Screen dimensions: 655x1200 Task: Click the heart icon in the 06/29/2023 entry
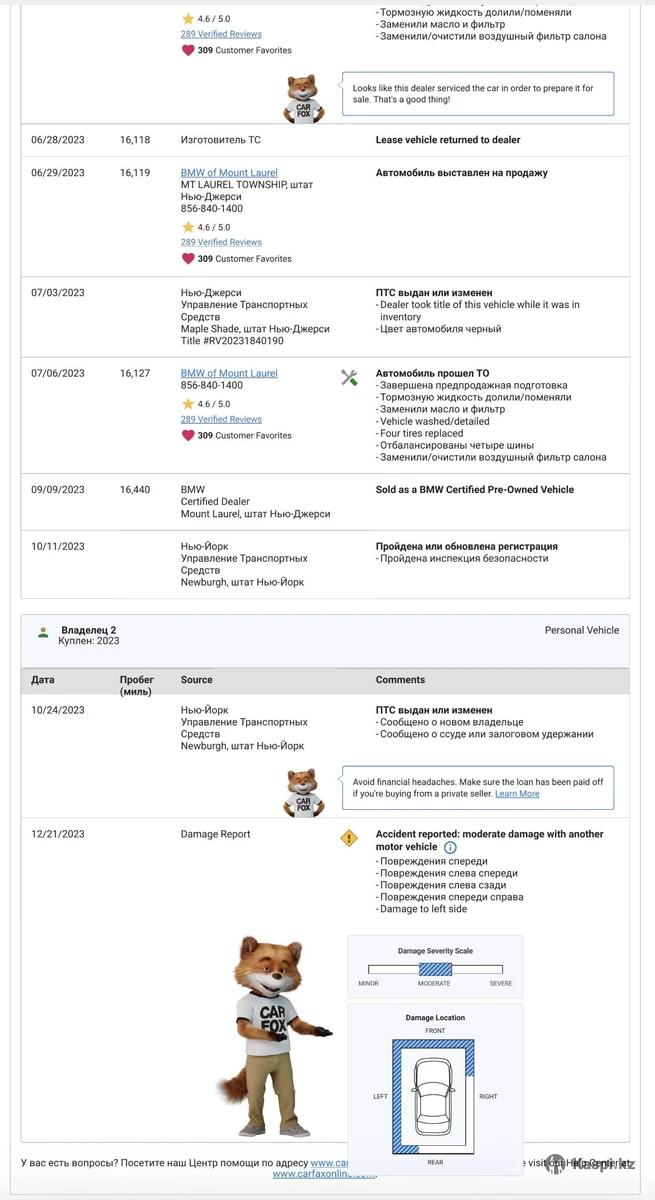coord(188,258)
